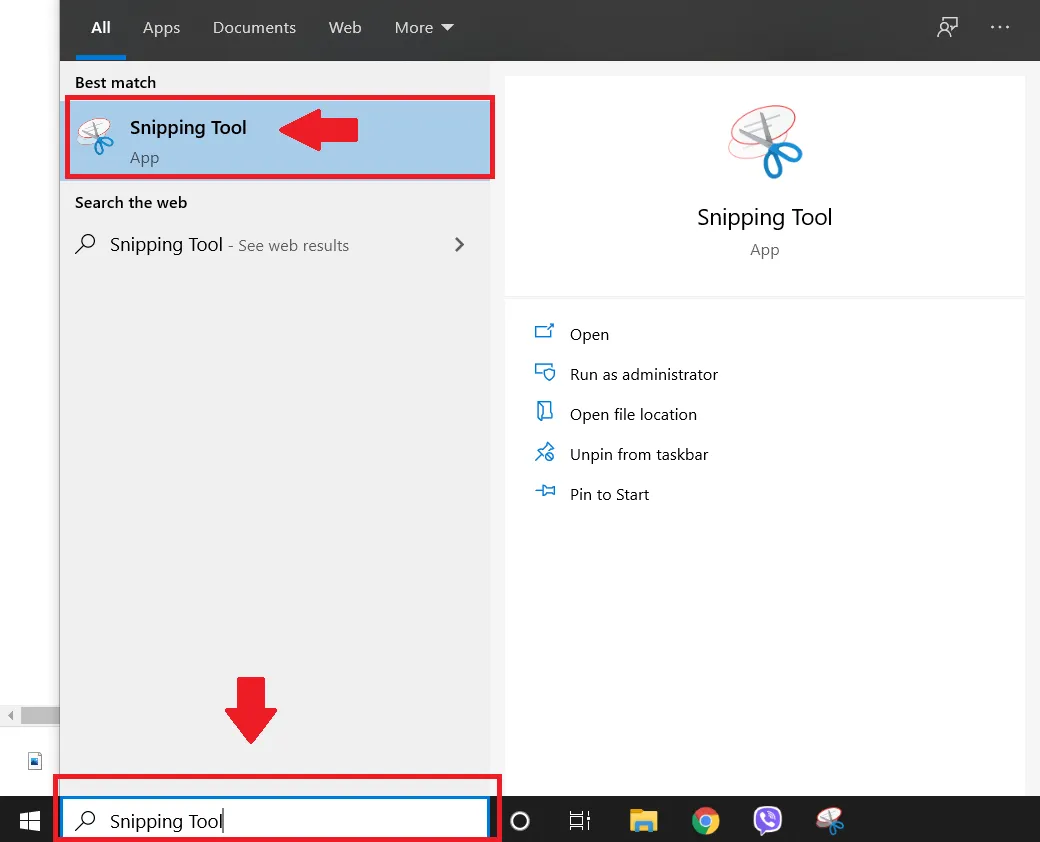Click Pin to Start
Screen dimensions: 1040x842
607,494
